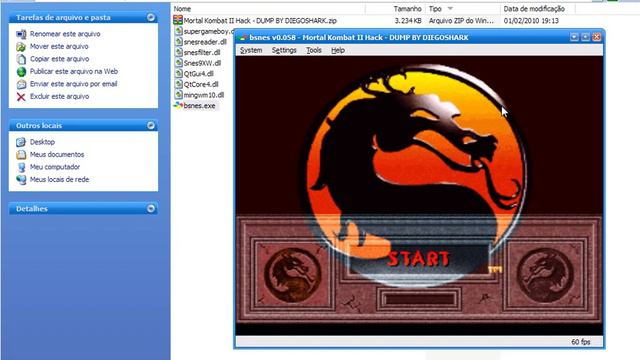
Task: Click the Tipo column sort arrow
Action: tap(450, 9)
